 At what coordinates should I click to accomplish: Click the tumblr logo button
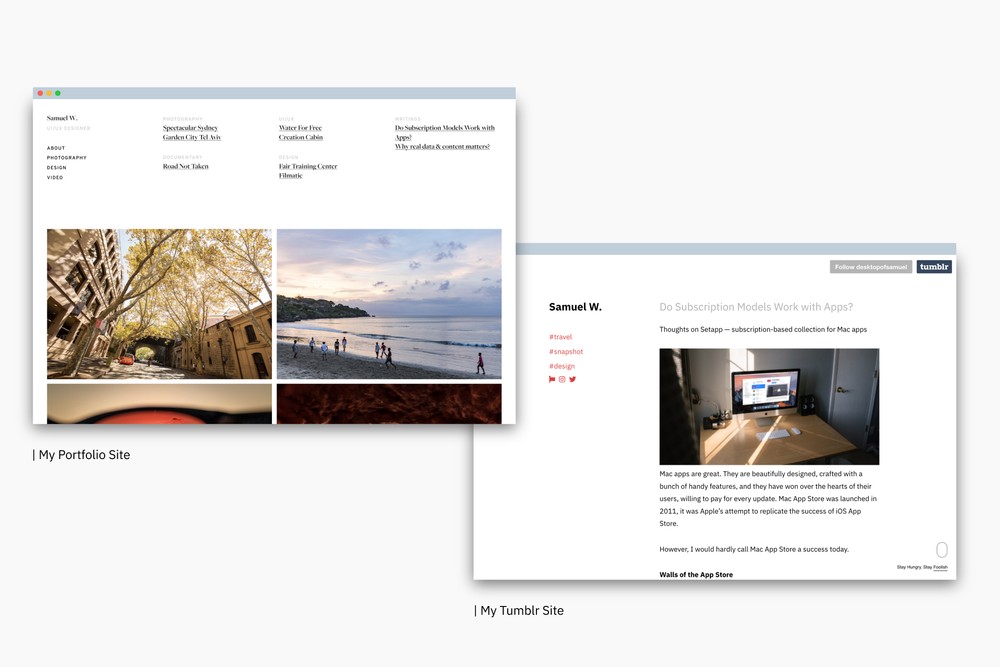(934, 267)
